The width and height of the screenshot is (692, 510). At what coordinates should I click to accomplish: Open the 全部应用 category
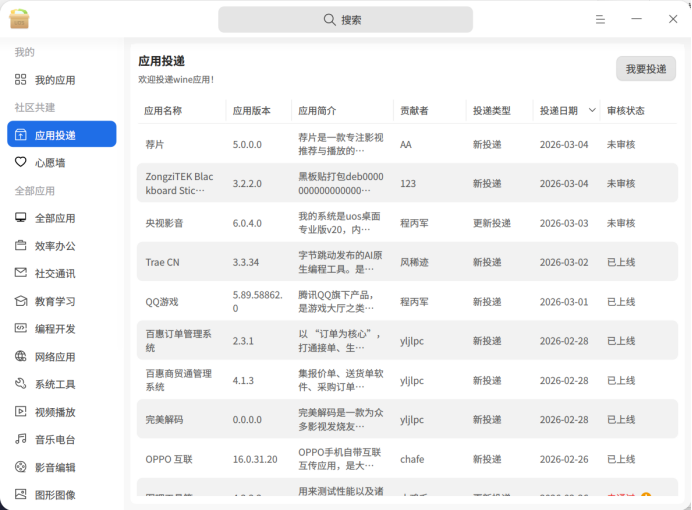(55, 218)
